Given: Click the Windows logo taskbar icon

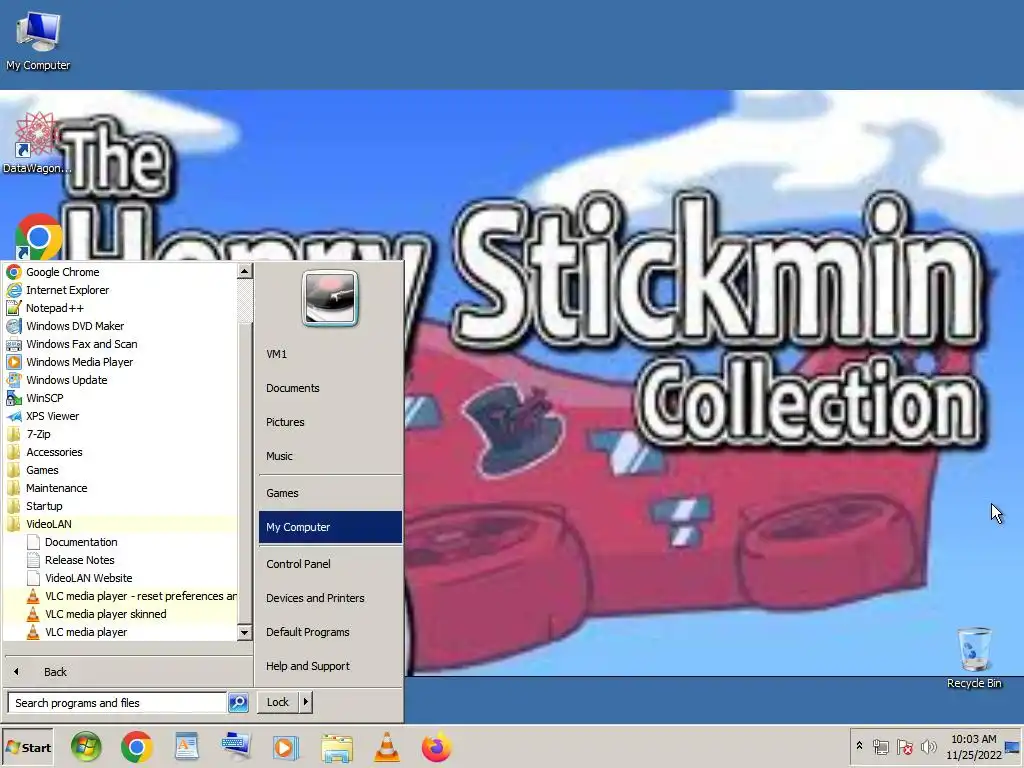Looking at the screenshot, I should click(x=86, y=748).
